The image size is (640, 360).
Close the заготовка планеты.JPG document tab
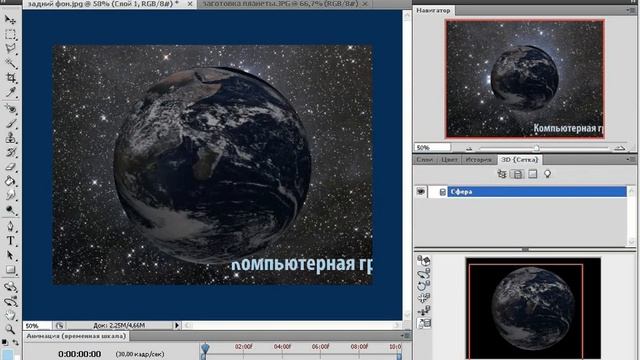tap(366, 4)
